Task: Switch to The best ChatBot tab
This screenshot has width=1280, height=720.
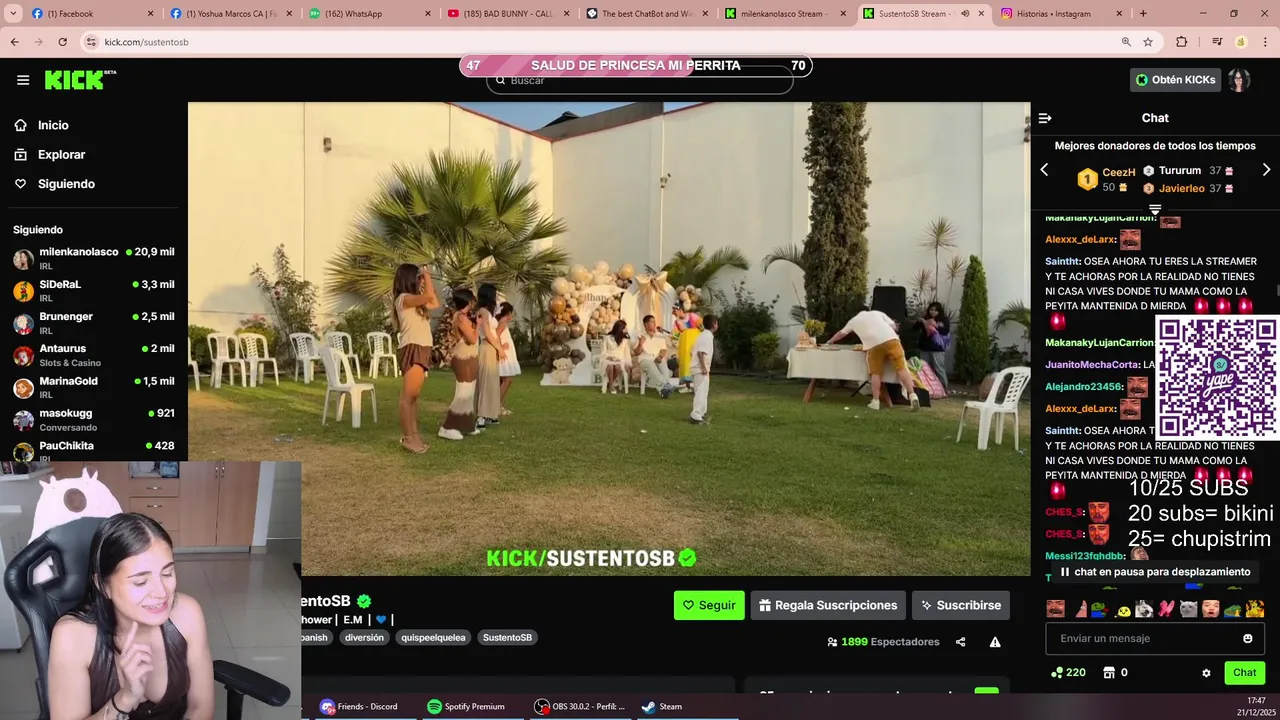Action: (646, 14)
